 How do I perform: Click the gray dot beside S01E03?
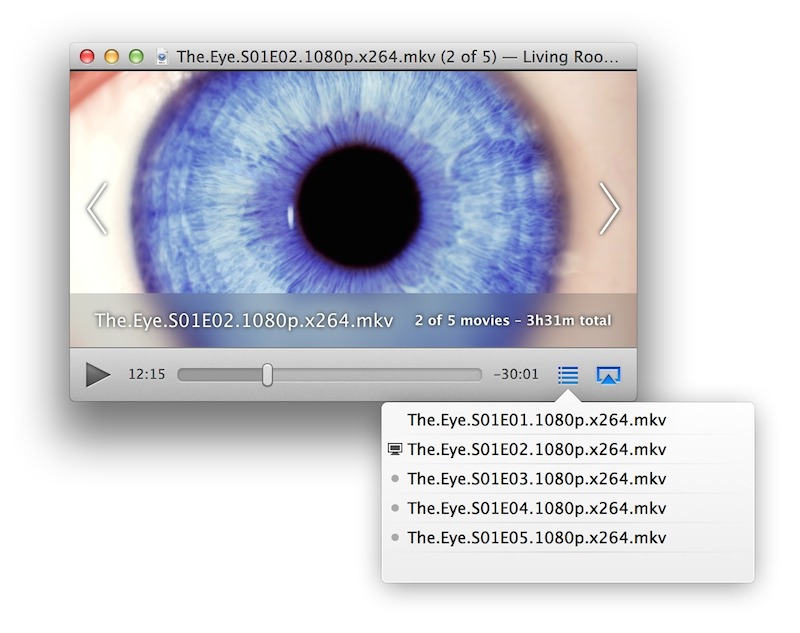coord(395,479)
